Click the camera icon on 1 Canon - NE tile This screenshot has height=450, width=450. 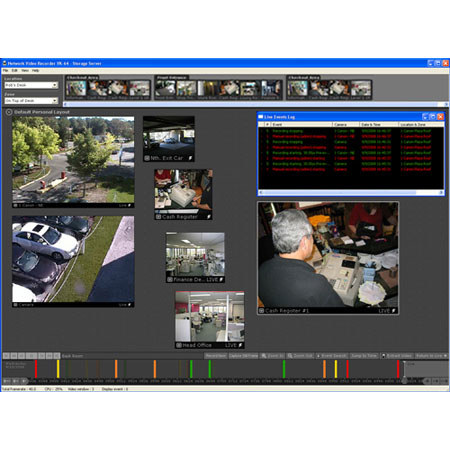point(15,206)
